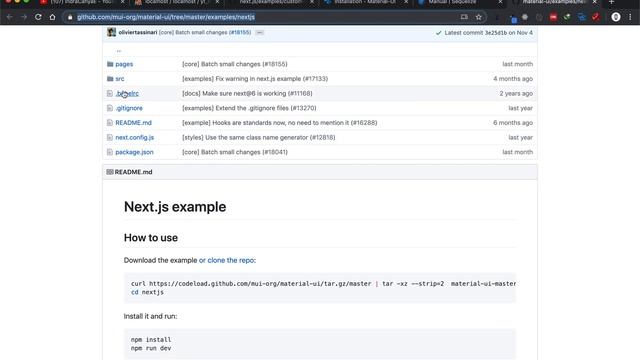Open the src folder

coord(120,79)
